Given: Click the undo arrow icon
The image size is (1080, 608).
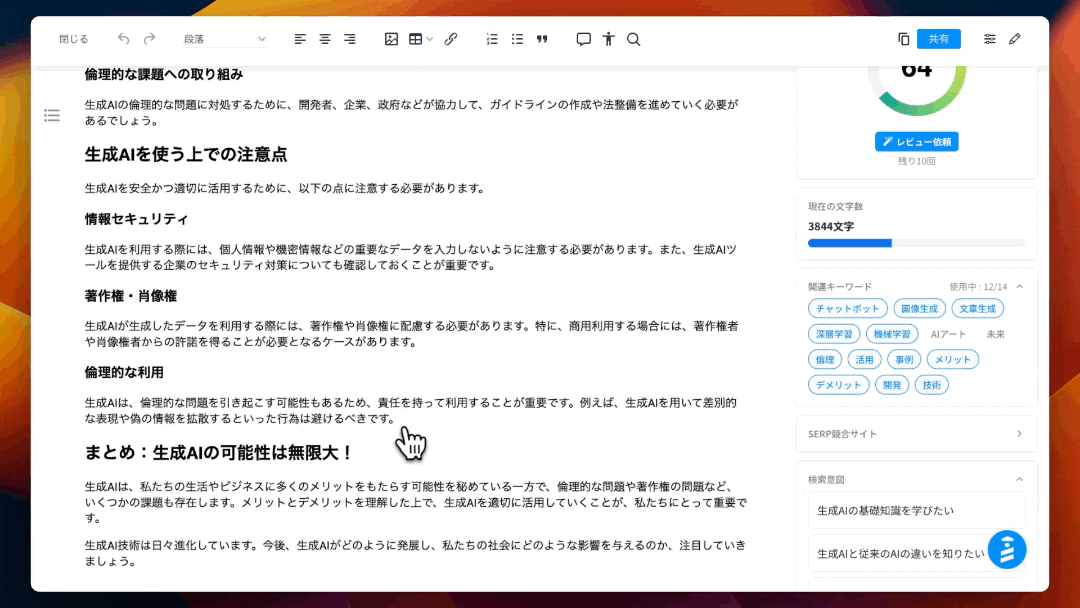Looking at the screenshot, I should tap(123, 39).
